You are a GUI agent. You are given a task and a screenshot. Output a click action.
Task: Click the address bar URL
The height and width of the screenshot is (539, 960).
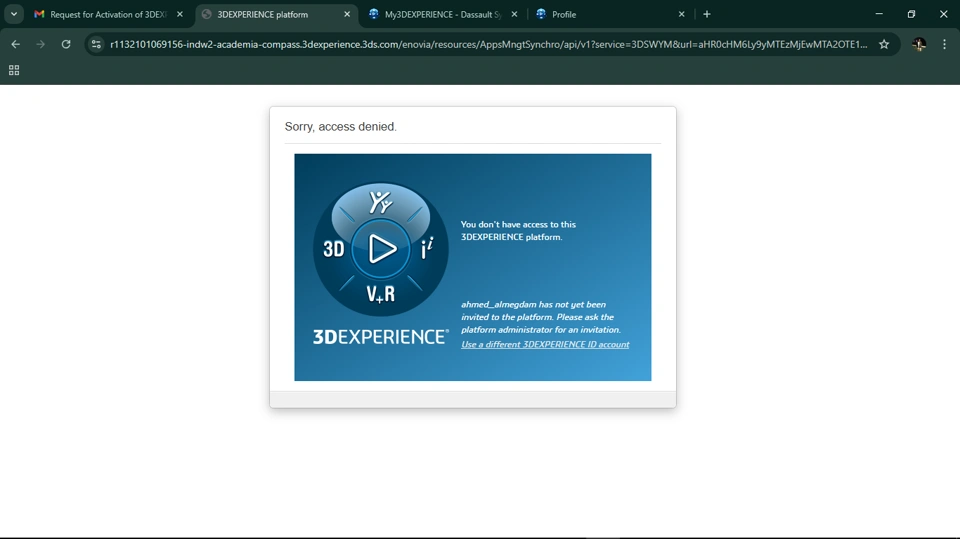pyautogui.click(x=489, y=44)
